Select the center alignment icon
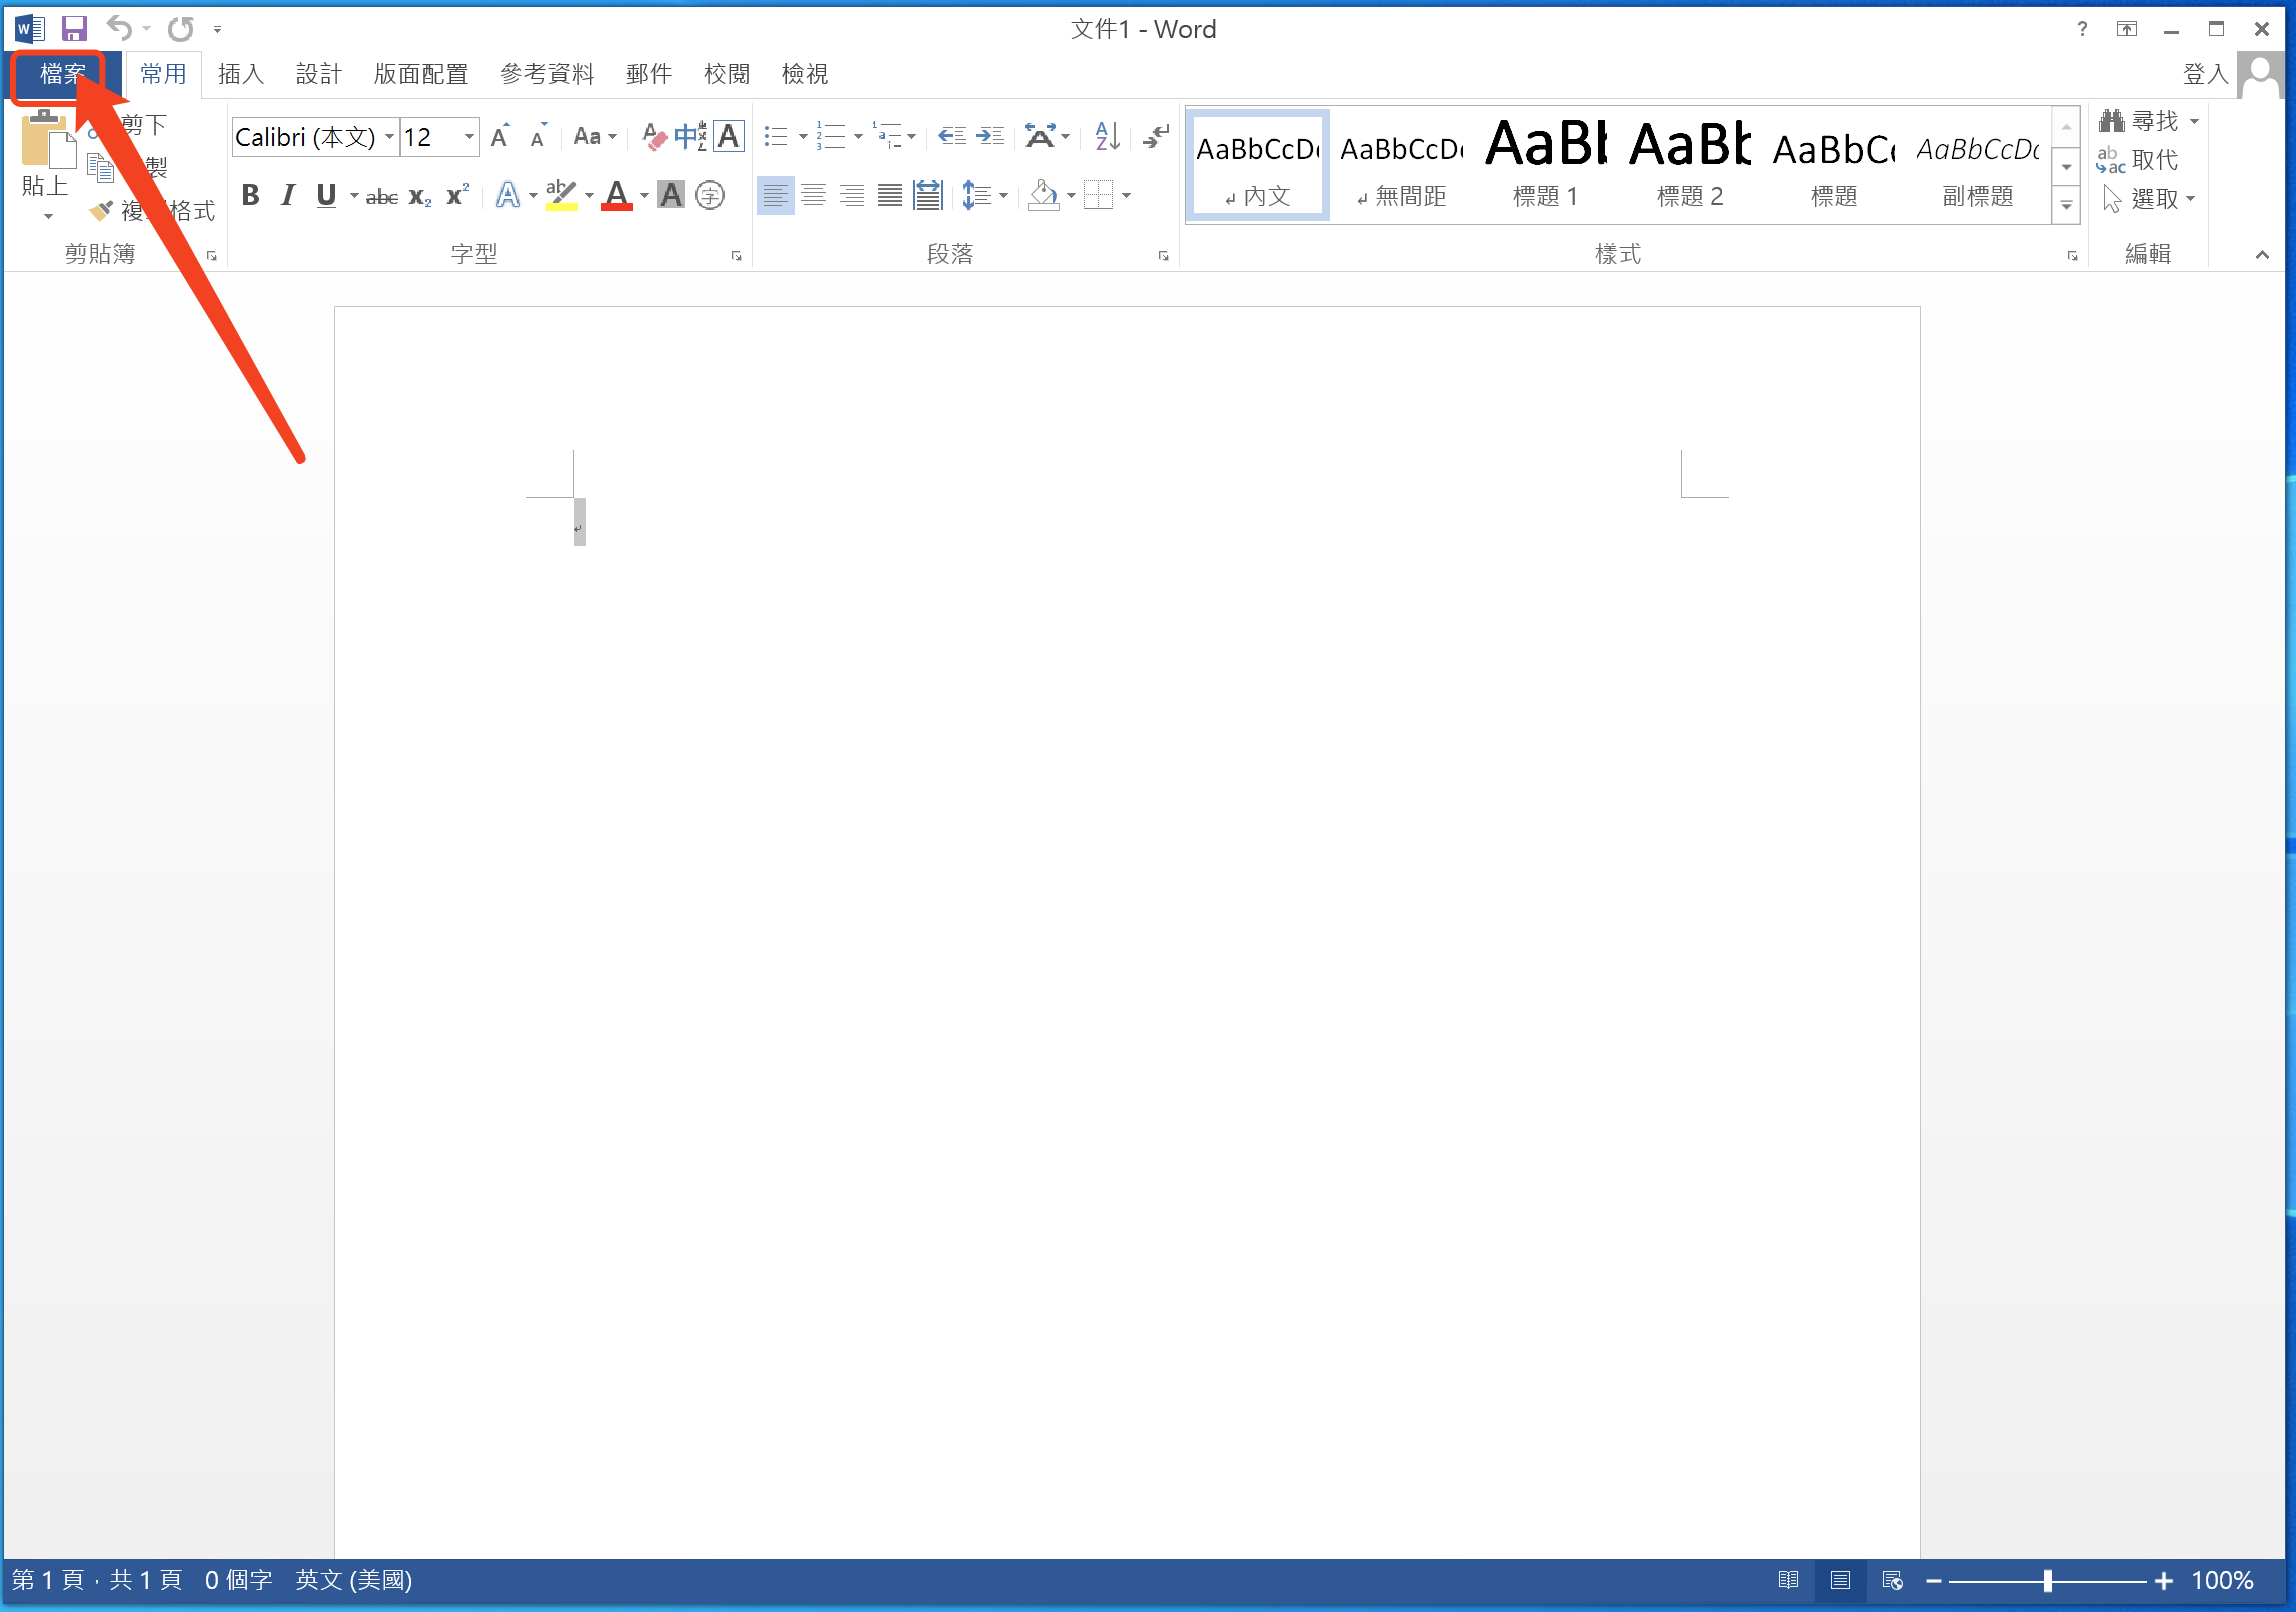This screenshot has height=1612, width=2296. coord(814,195)
